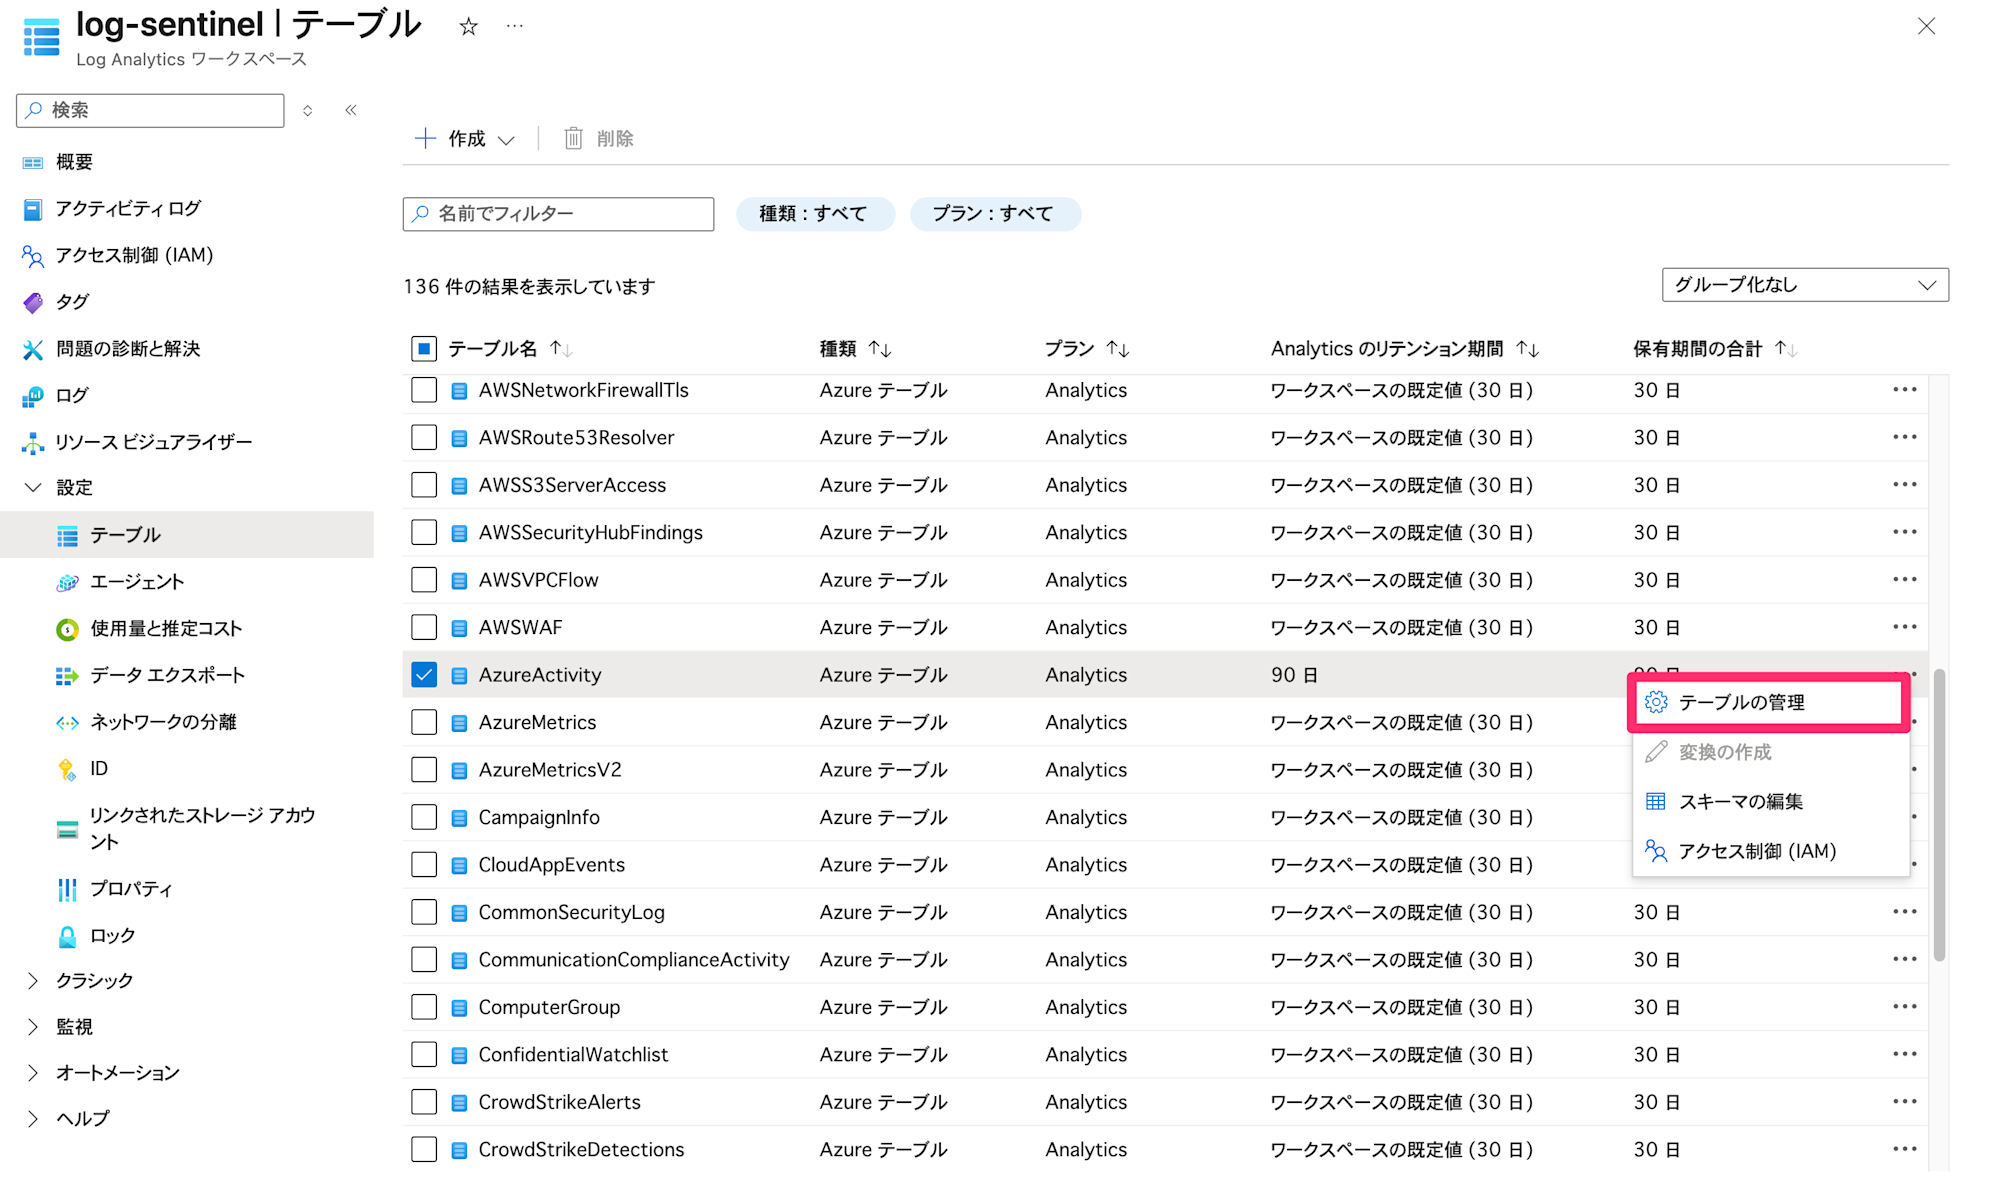Click the vertical table scrollbar
Image resolution: width=2000 pixels, height=1201 pixels.
coord(1939,815)
